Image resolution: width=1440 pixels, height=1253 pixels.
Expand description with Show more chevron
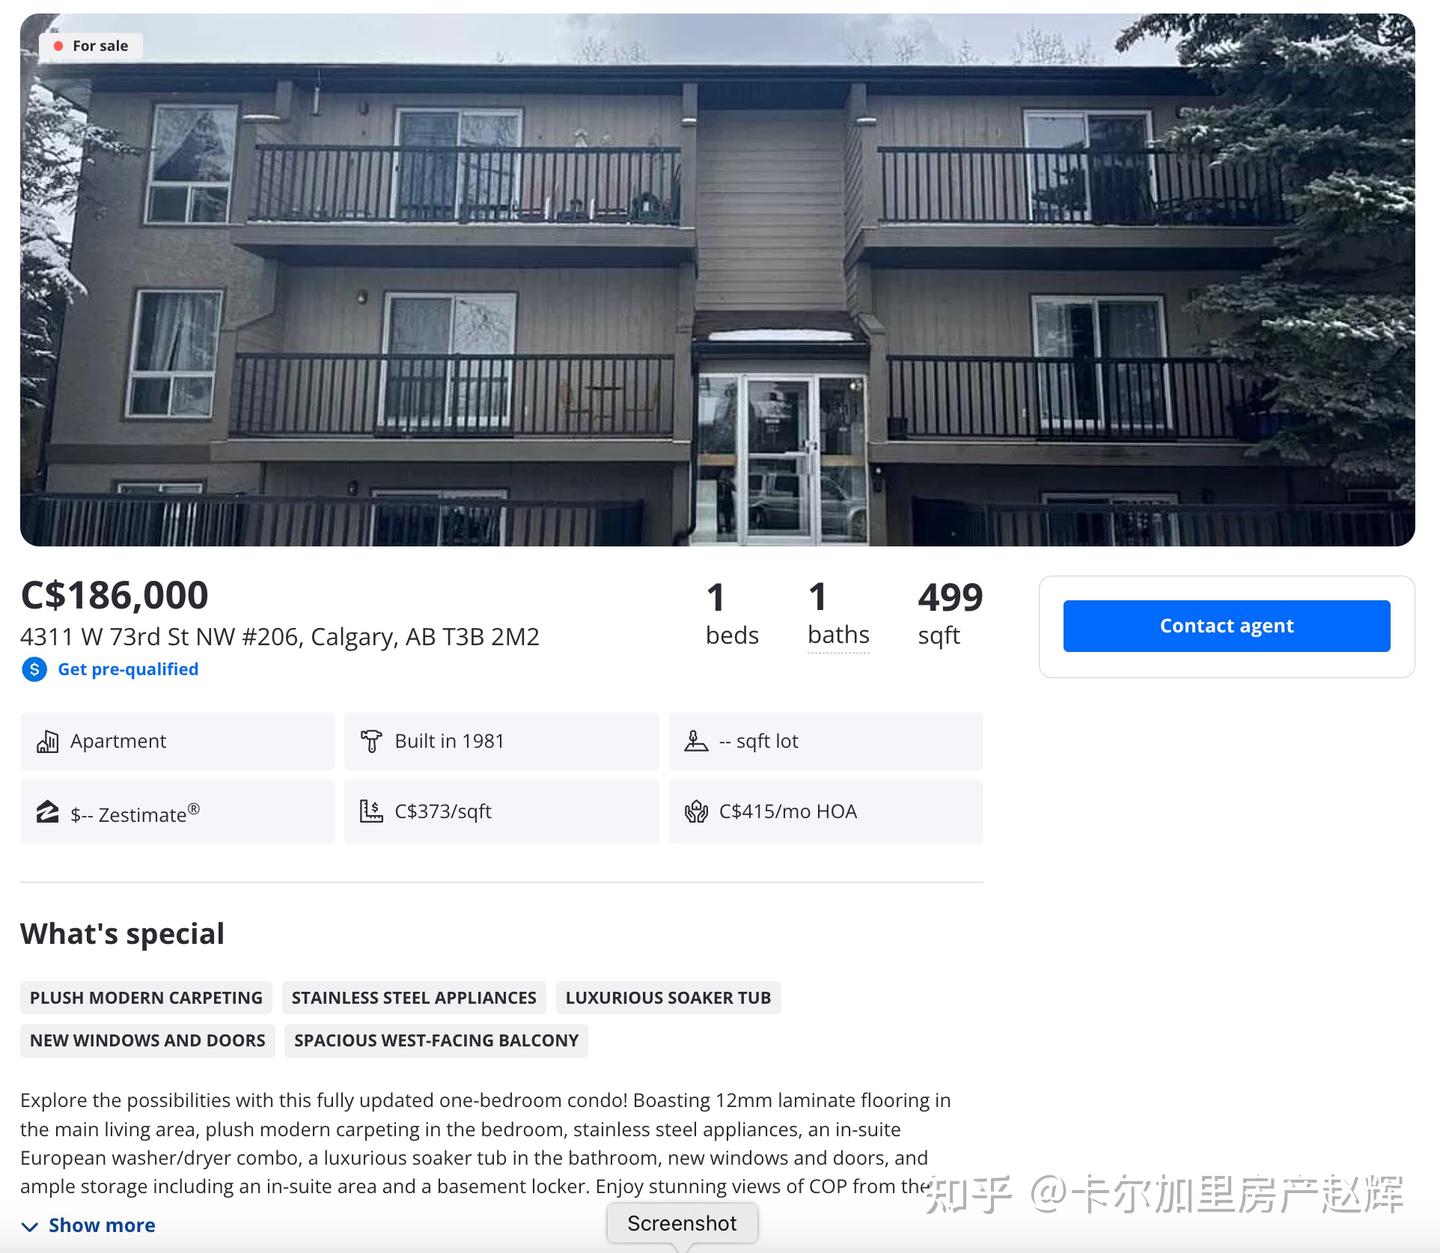pos(30,1226)
